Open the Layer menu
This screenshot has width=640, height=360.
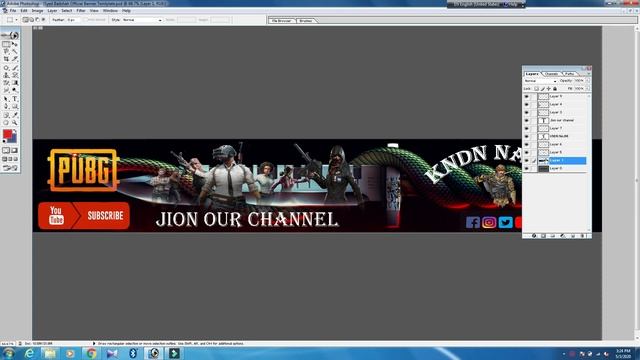tap(52, 11)
